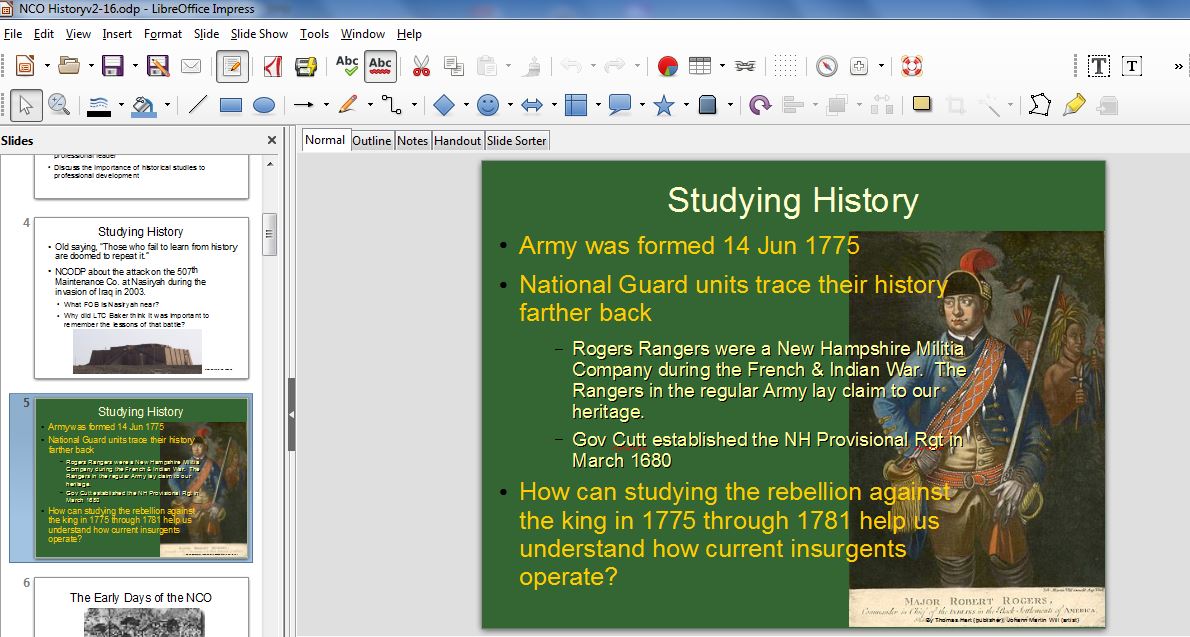Insert a chart using pie icon

pyautogui.click(x=668, y=67)
